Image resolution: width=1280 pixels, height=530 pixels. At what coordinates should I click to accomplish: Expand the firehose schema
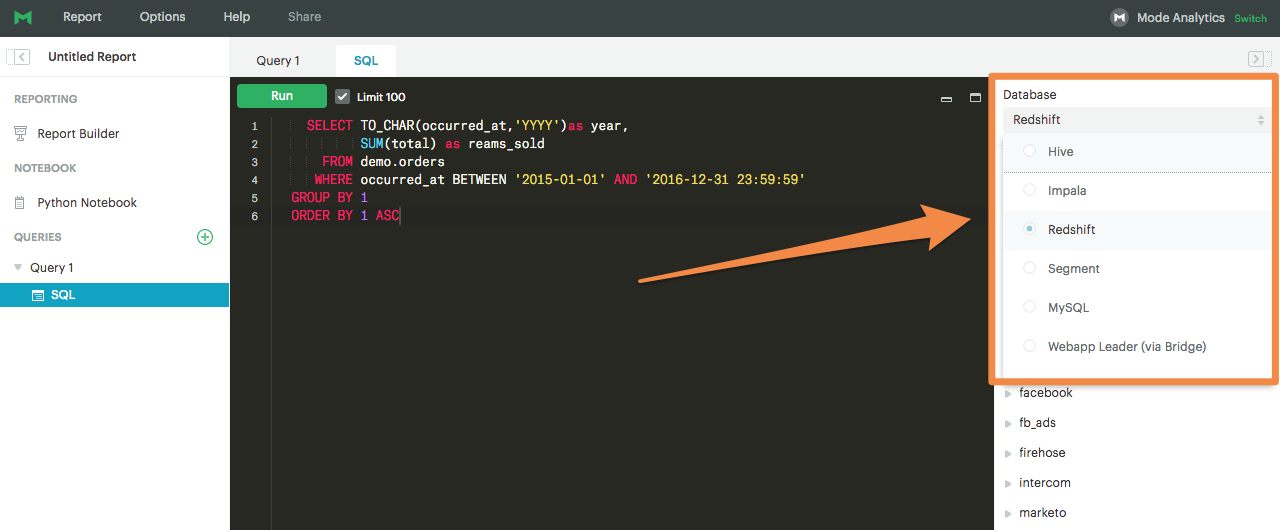tap(1008, 454)
